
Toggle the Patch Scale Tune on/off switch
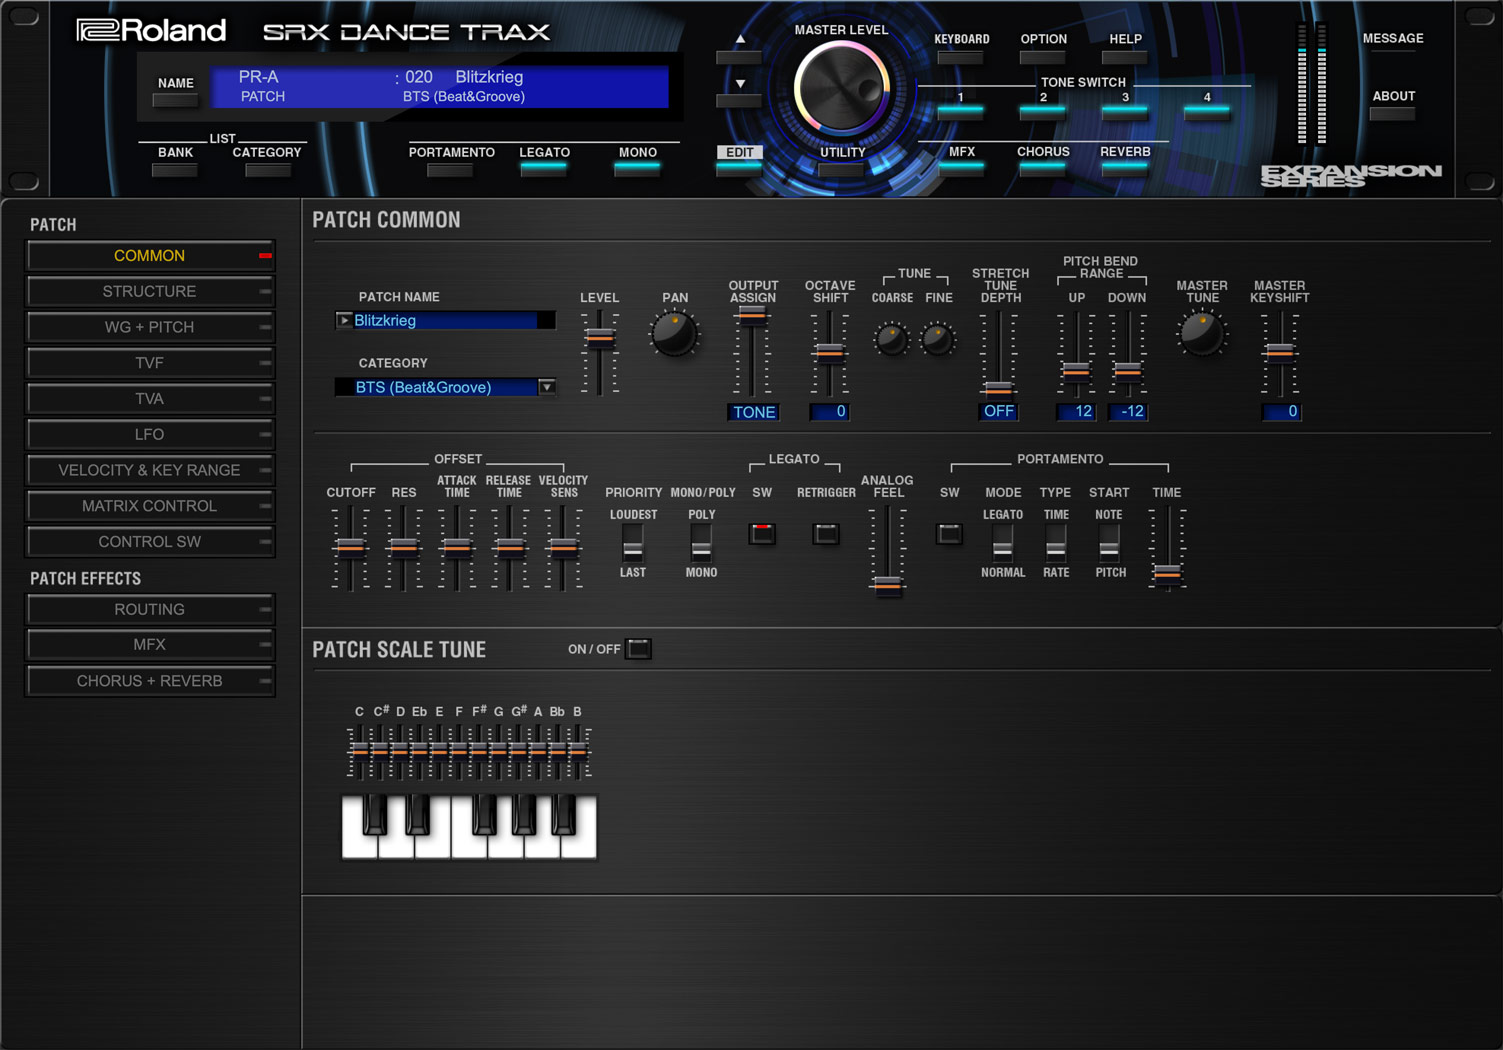pos(638,649)
